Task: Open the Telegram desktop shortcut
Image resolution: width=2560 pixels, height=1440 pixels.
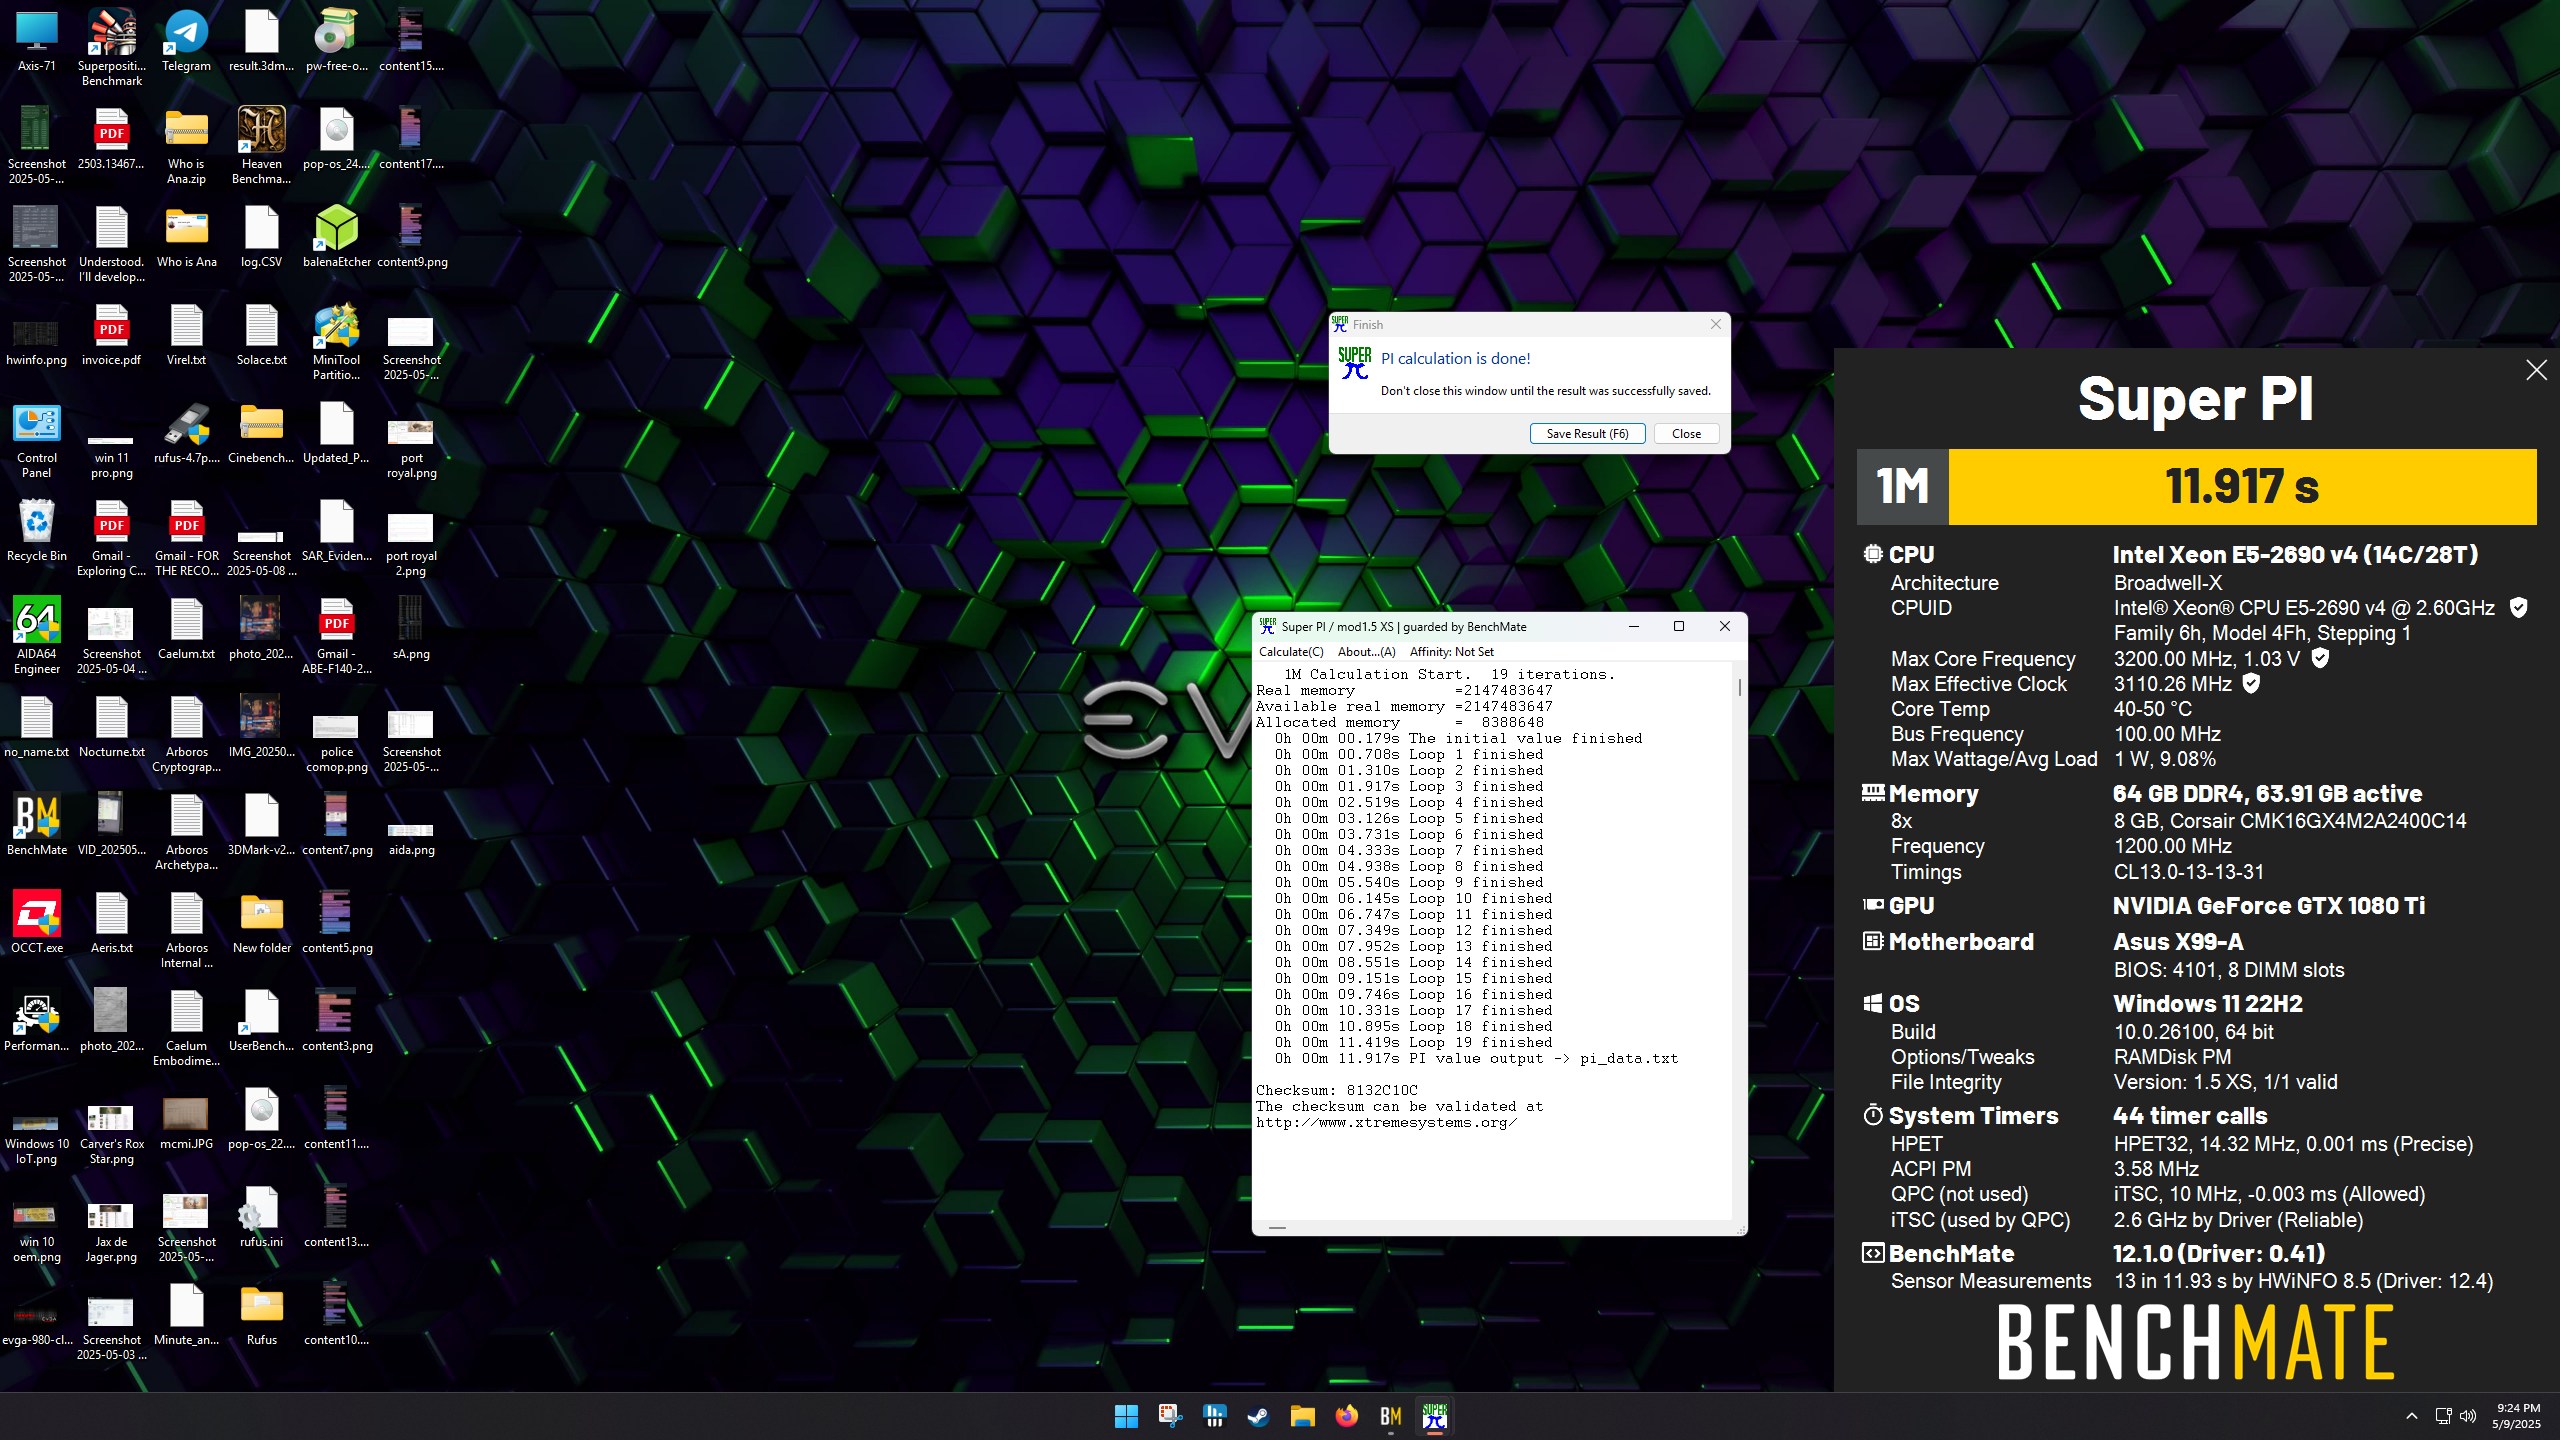Action: pyautogui.click(x=186, y=41)
